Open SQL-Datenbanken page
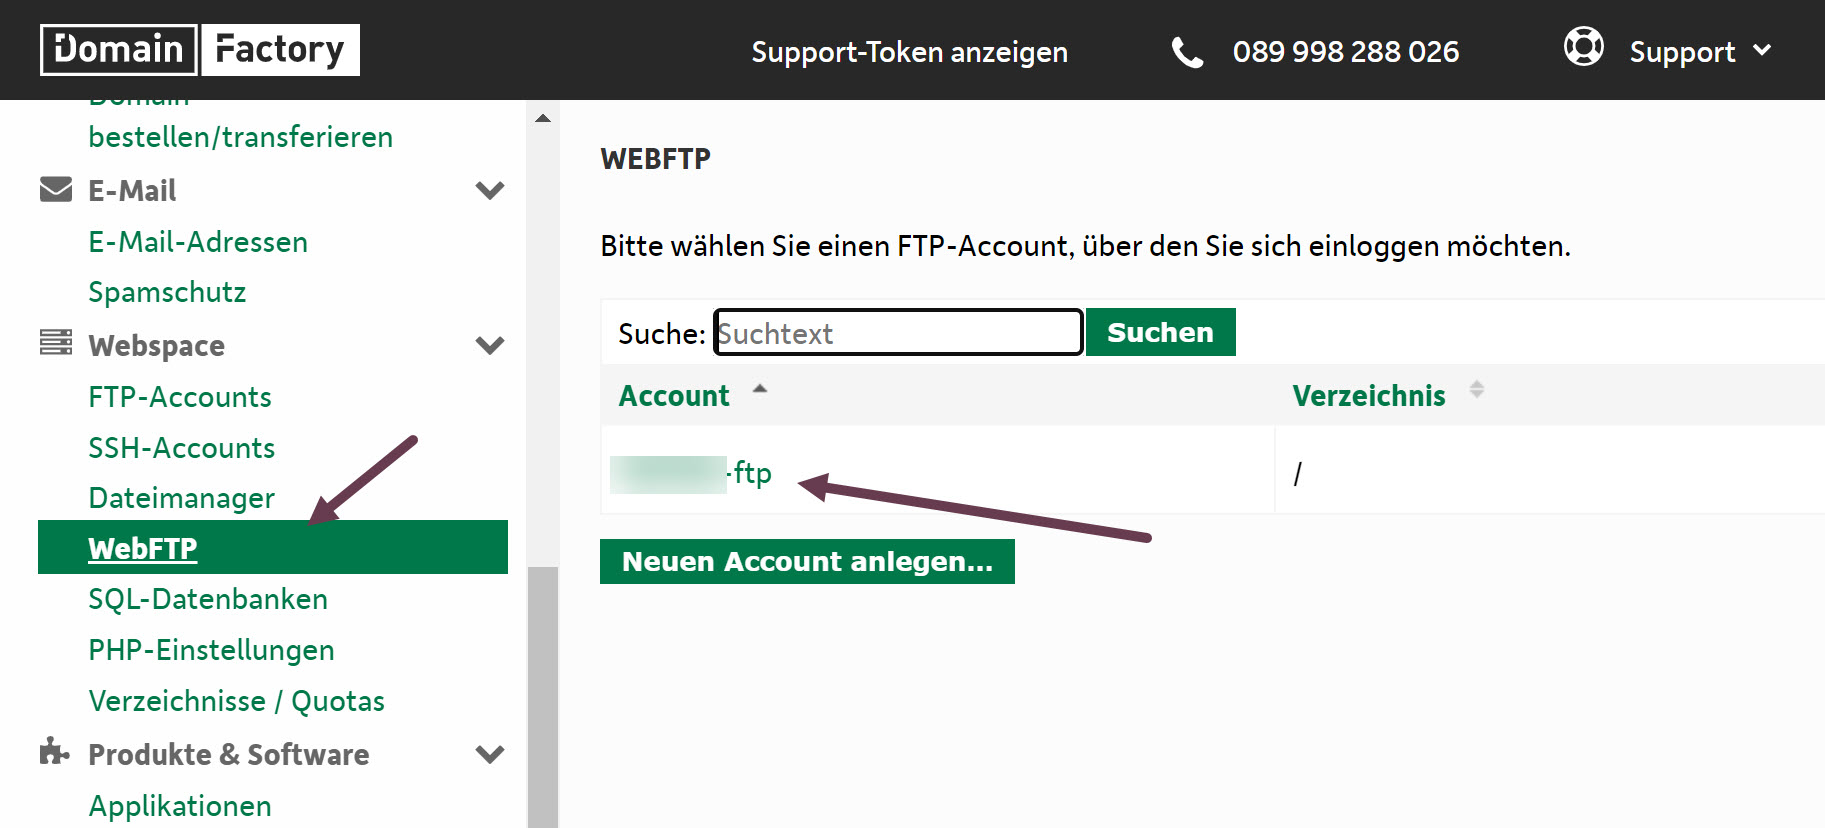 click(x=208, y=599)
